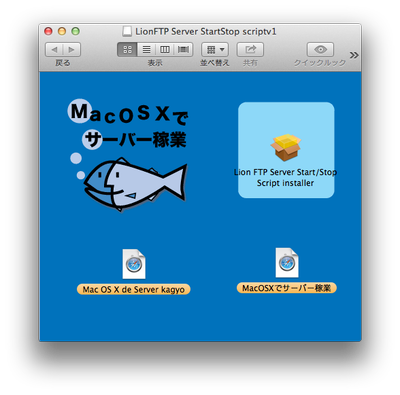Screen dimensions: 400x395
Task: Switch to list view mode
Action: pos(146,50)
